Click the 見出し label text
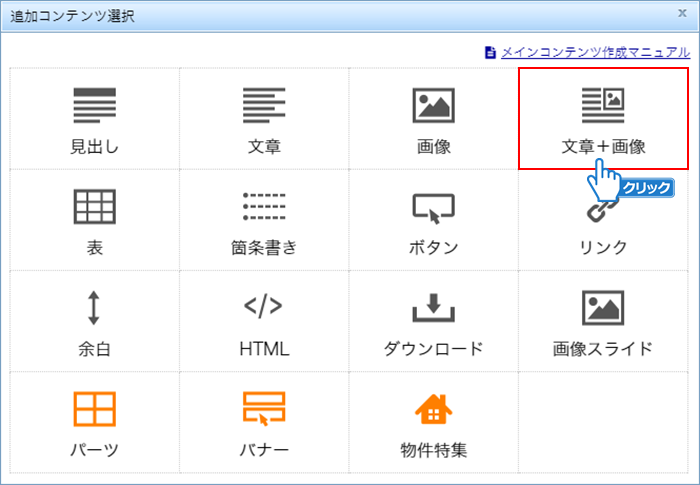The width and height of the screenshot is (700, 485). (95, 146)
